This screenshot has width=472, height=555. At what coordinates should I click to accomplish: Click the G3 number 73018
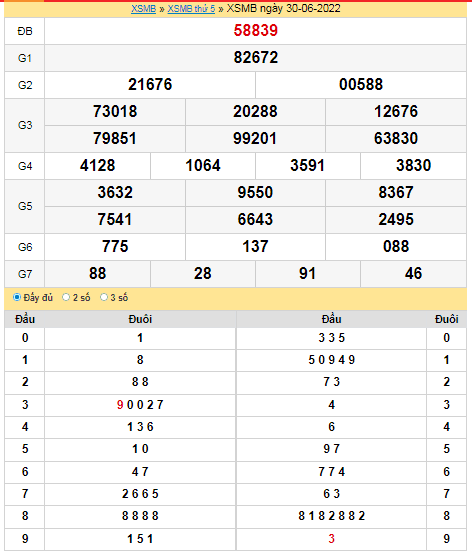click(115, 111)
